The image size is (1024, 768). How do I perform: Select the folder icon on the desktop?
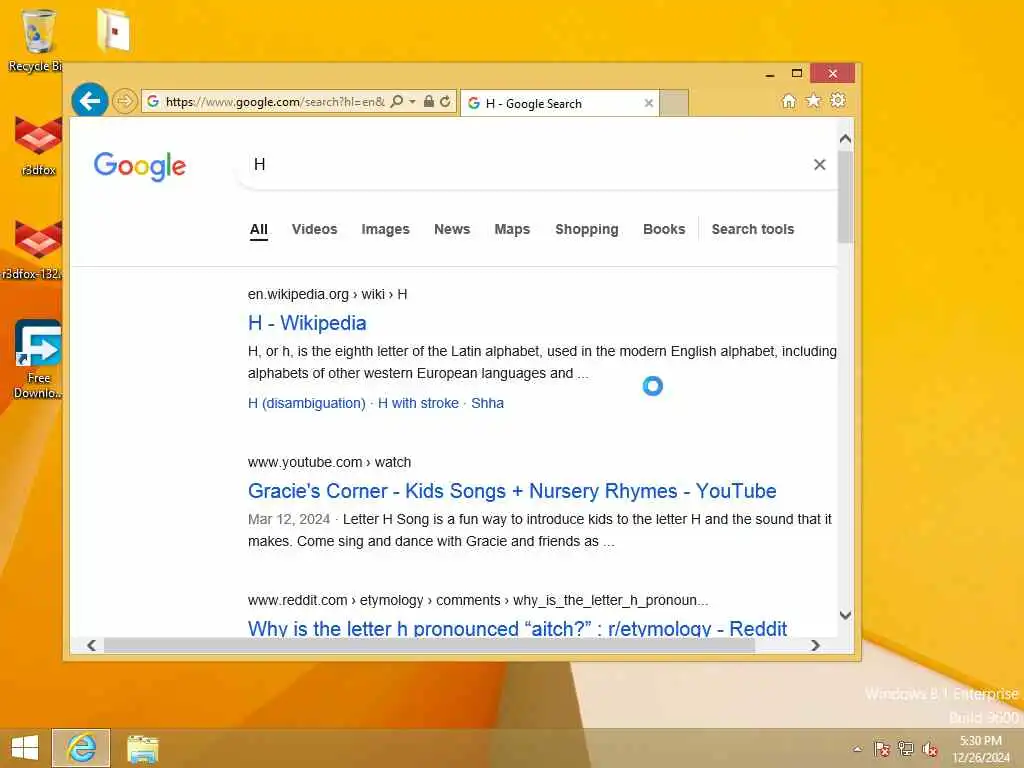[x=113, y=30]
